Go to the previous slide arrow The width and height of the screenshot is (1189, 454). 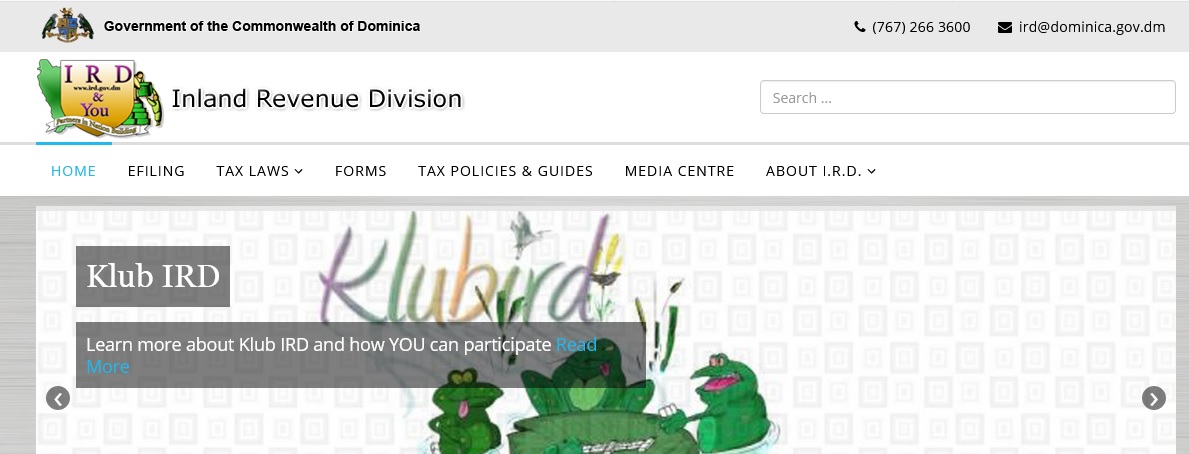pyautogui.click(x=58, y=398)
